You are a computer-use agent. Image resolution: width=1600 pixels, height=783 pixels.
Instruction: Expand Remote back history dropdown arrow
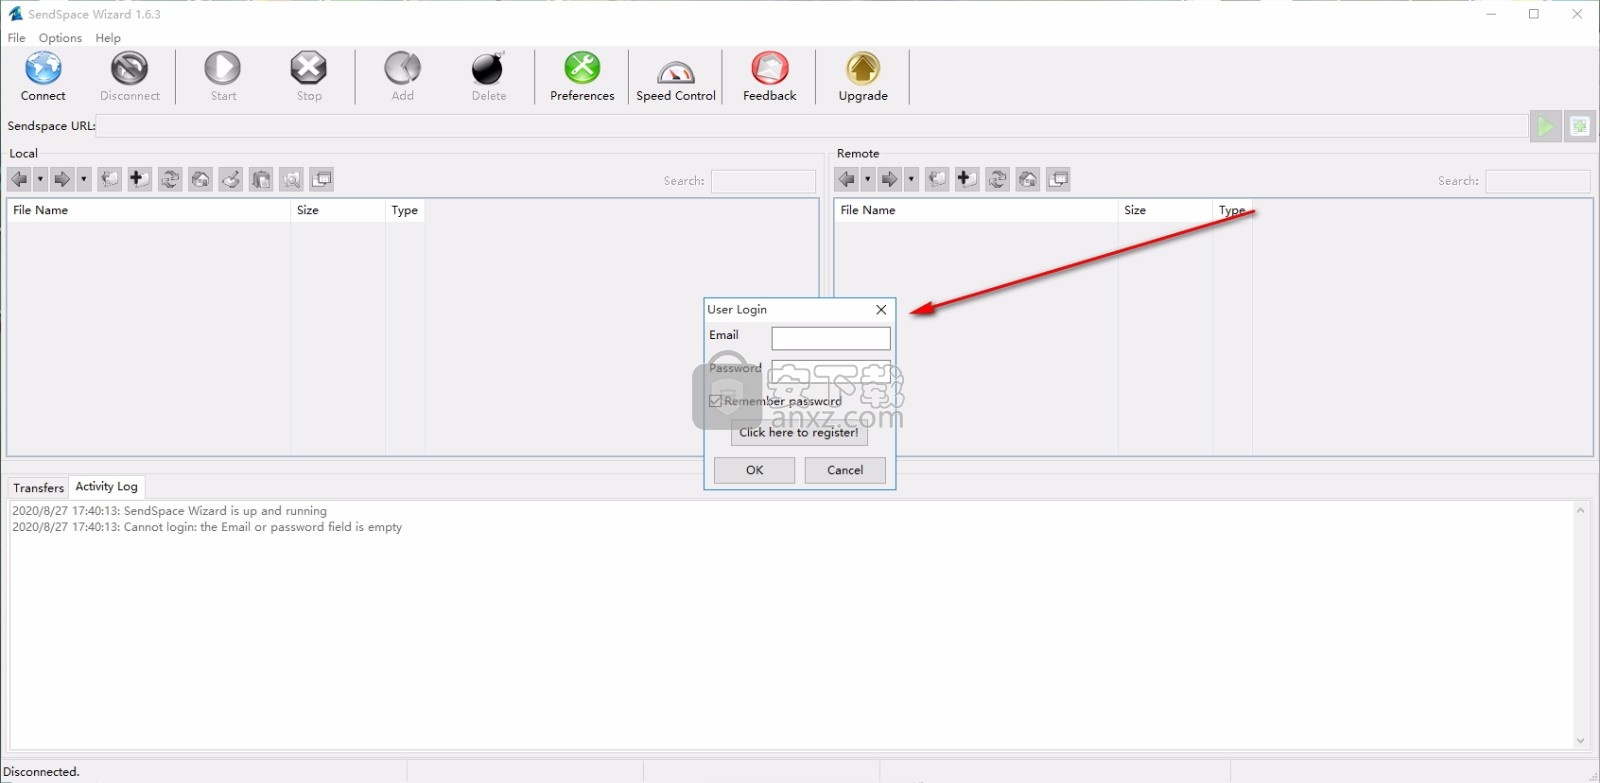pyautogui.click(x=868, y=179)
